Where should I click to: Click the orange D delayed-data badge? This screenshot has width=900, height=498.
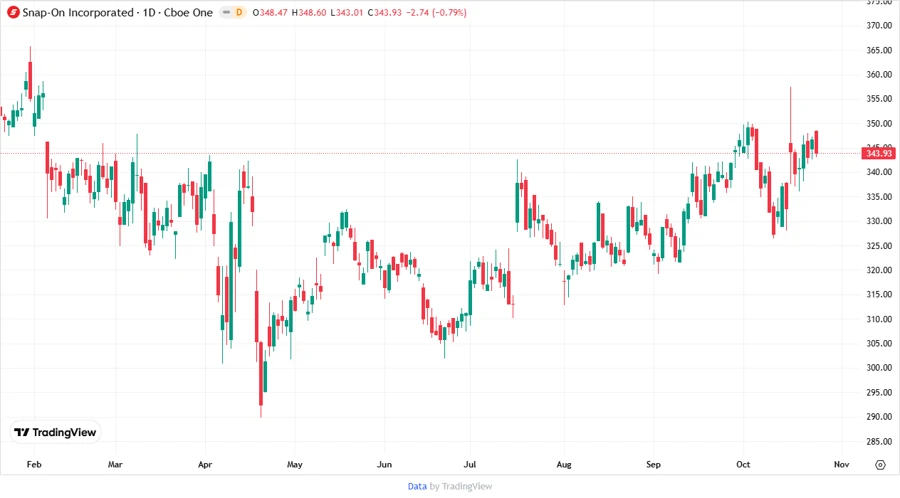239,12
